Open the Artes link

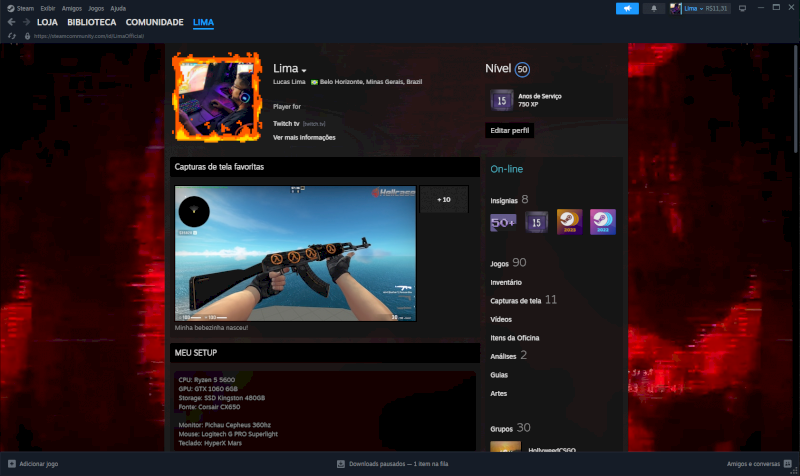pos(498,393)
